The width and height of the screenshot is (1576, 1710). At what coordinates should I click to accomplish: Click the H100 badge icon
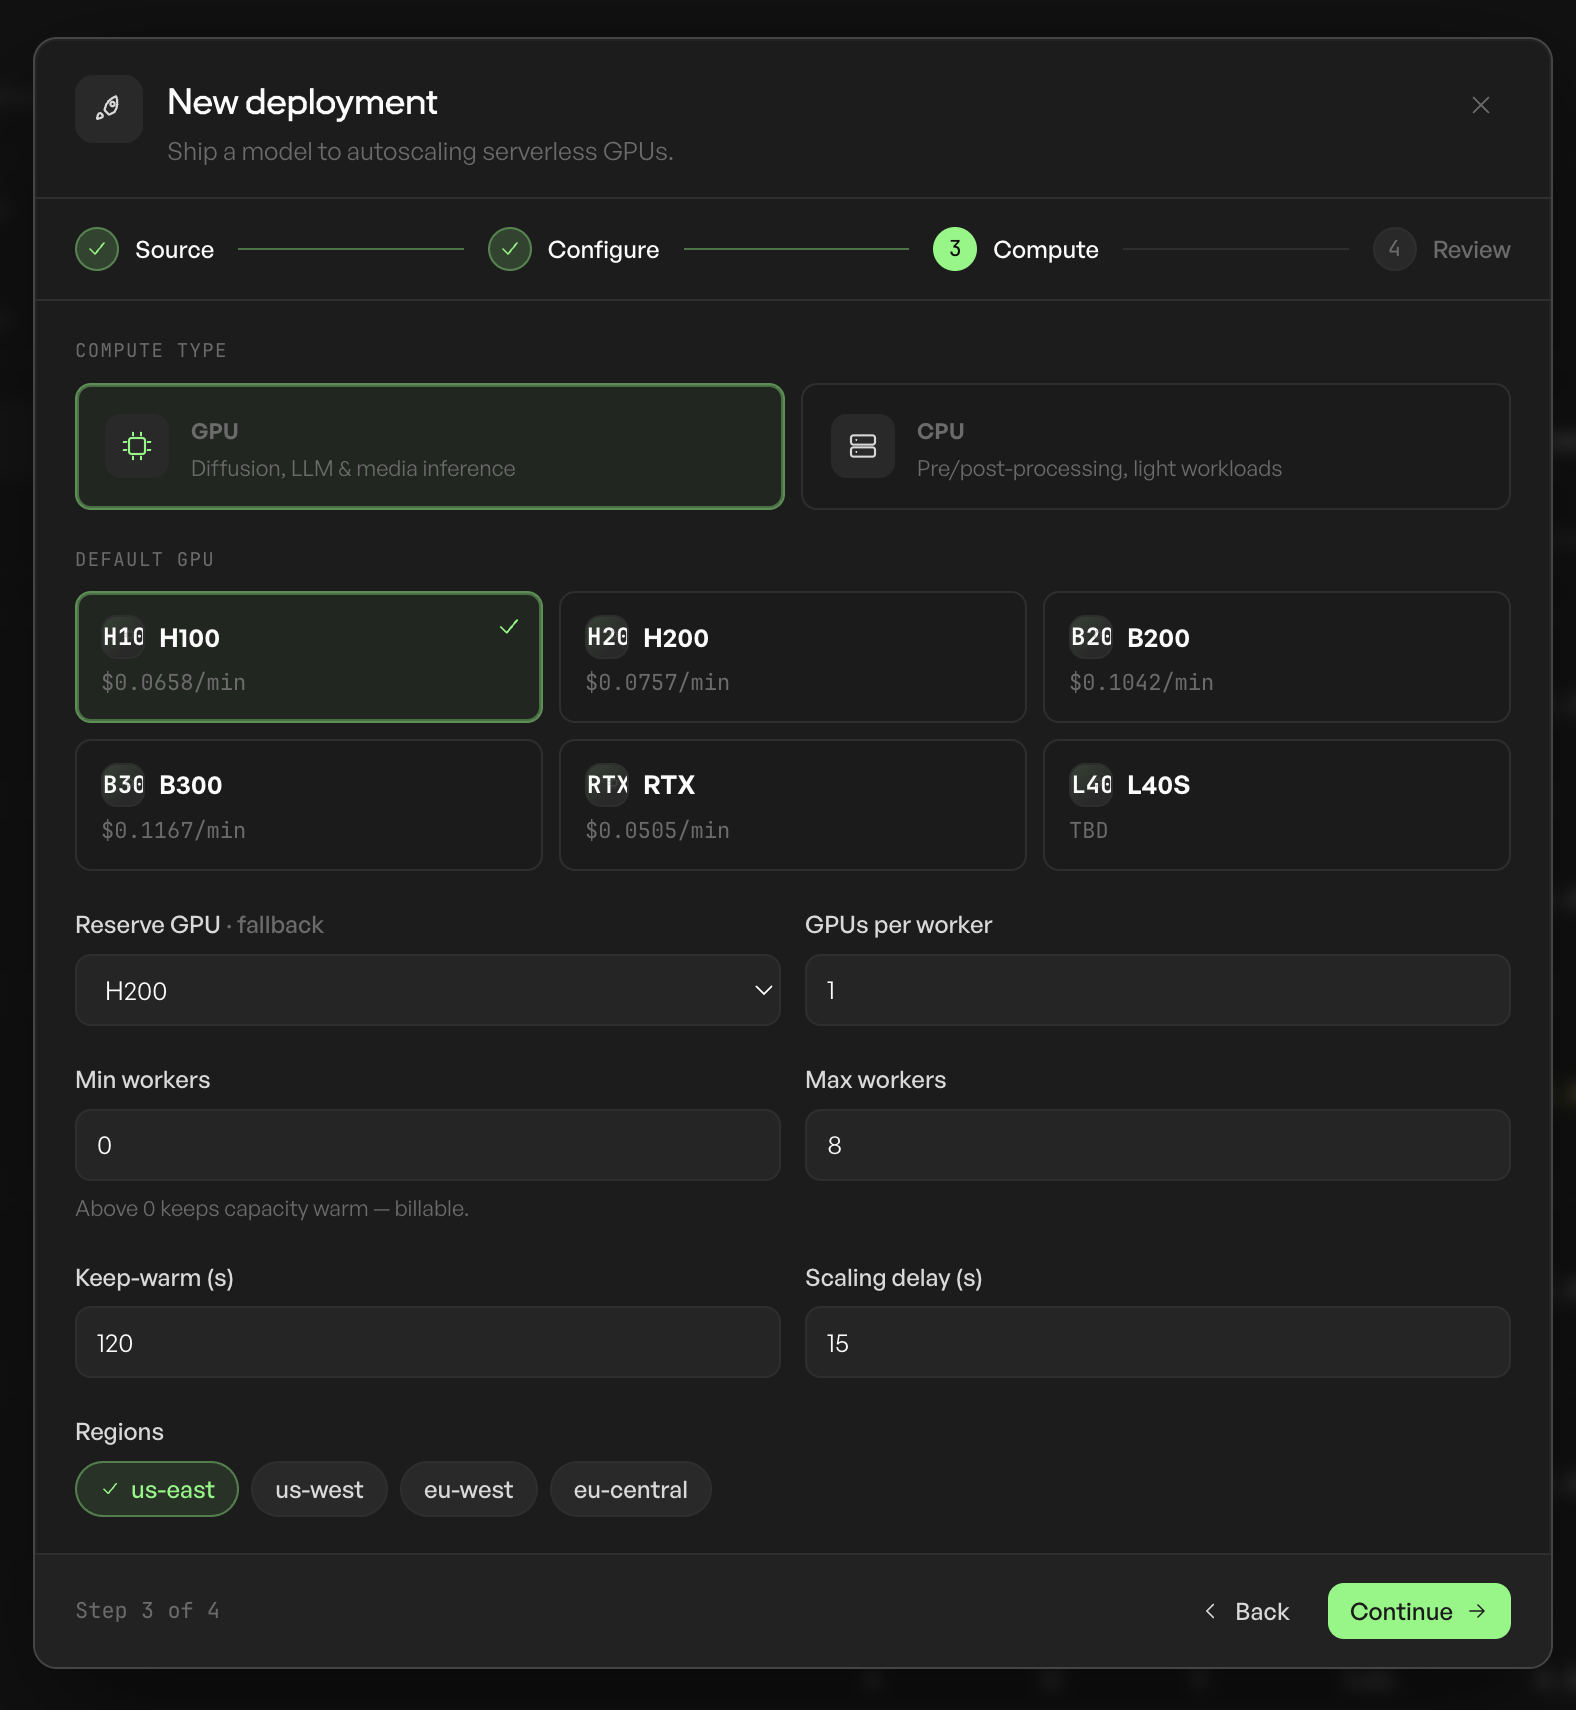click(123, 637)
